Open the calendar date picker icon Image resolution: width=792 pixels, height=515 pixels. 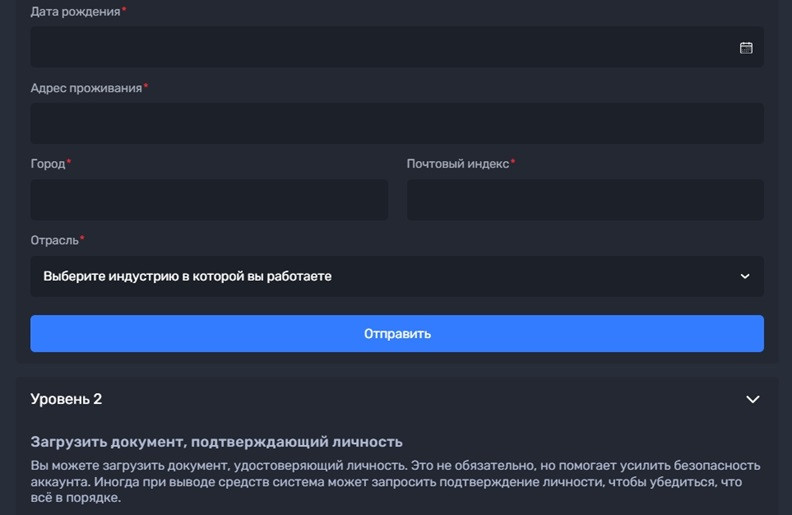click(x=745, y=47)
